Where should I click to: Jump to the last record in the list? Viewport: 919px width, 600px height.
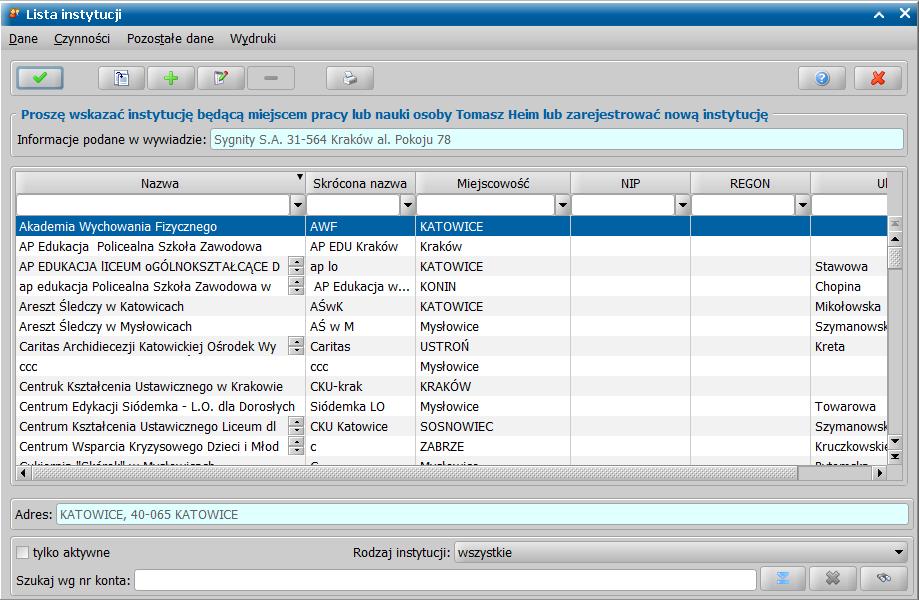[895, 456]
